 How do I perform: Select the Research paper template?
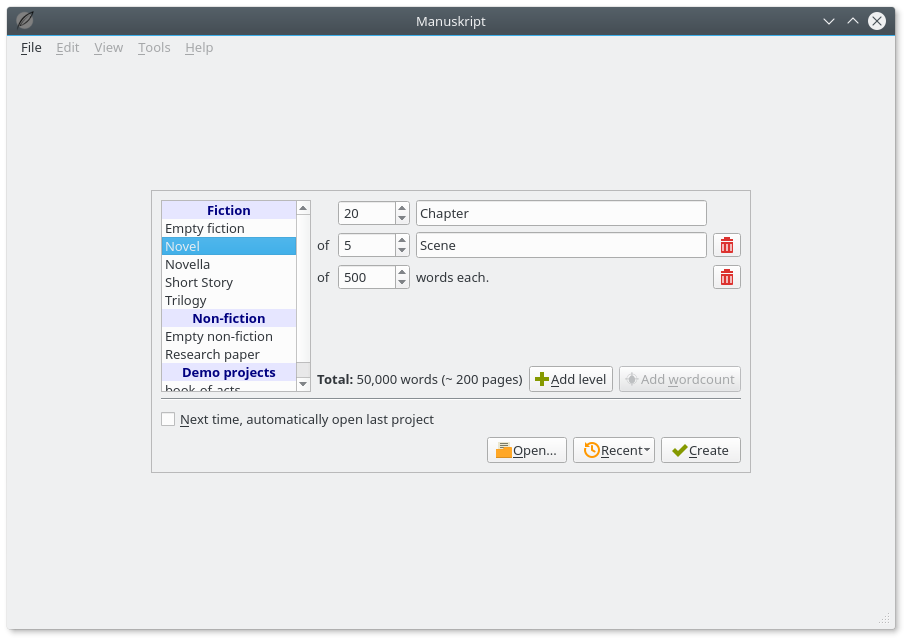212,354
